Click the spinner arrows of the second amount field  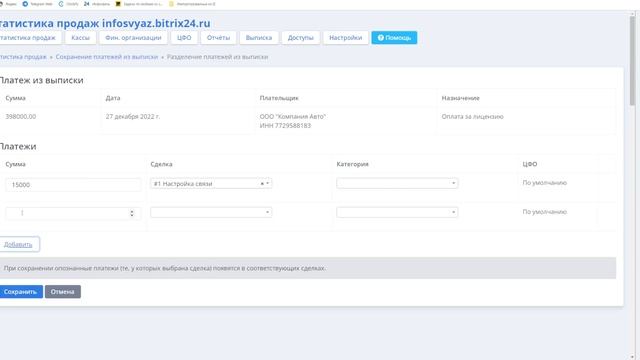[x=132, y=213]
